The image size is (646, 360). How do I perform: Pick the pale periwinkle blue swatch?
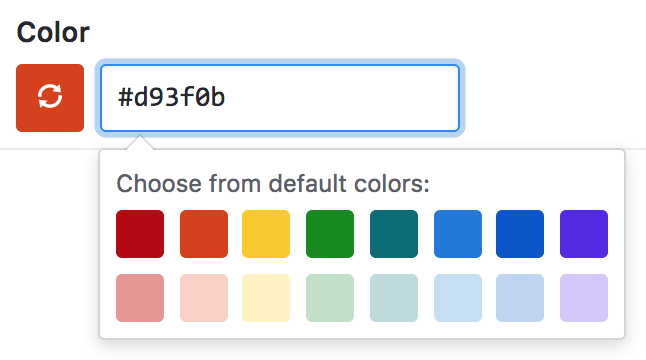(520, 298)
